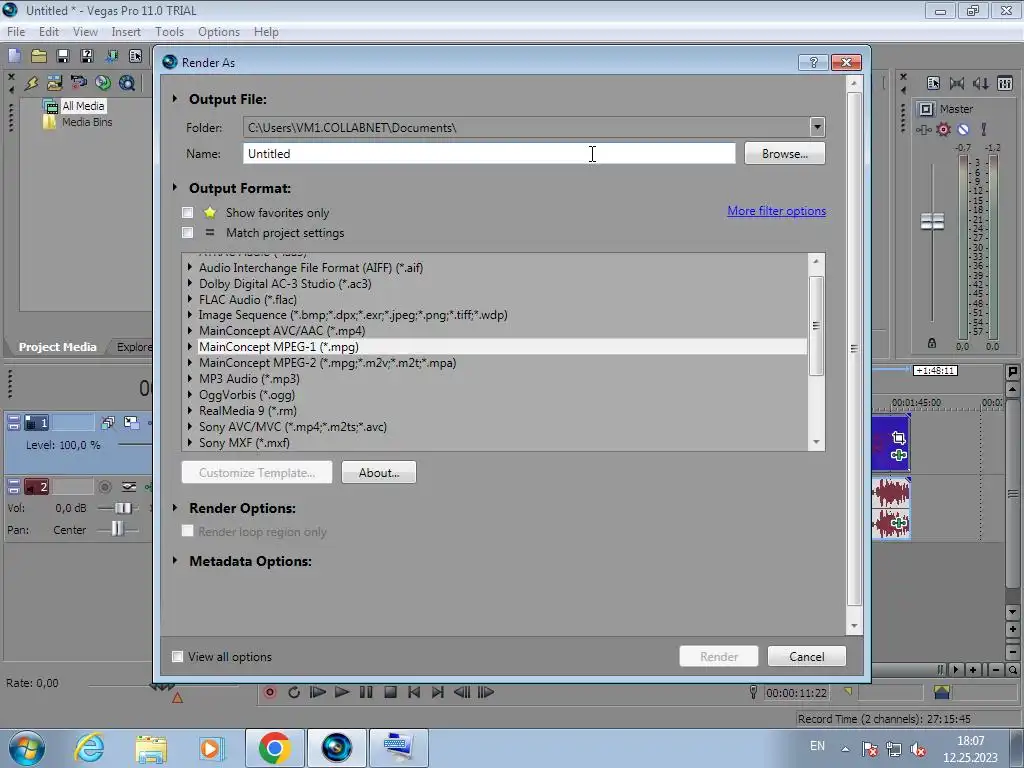The image size is (1024, 768).
Task: Open the Vegas Pro taskbar icon
Action: 337,748
